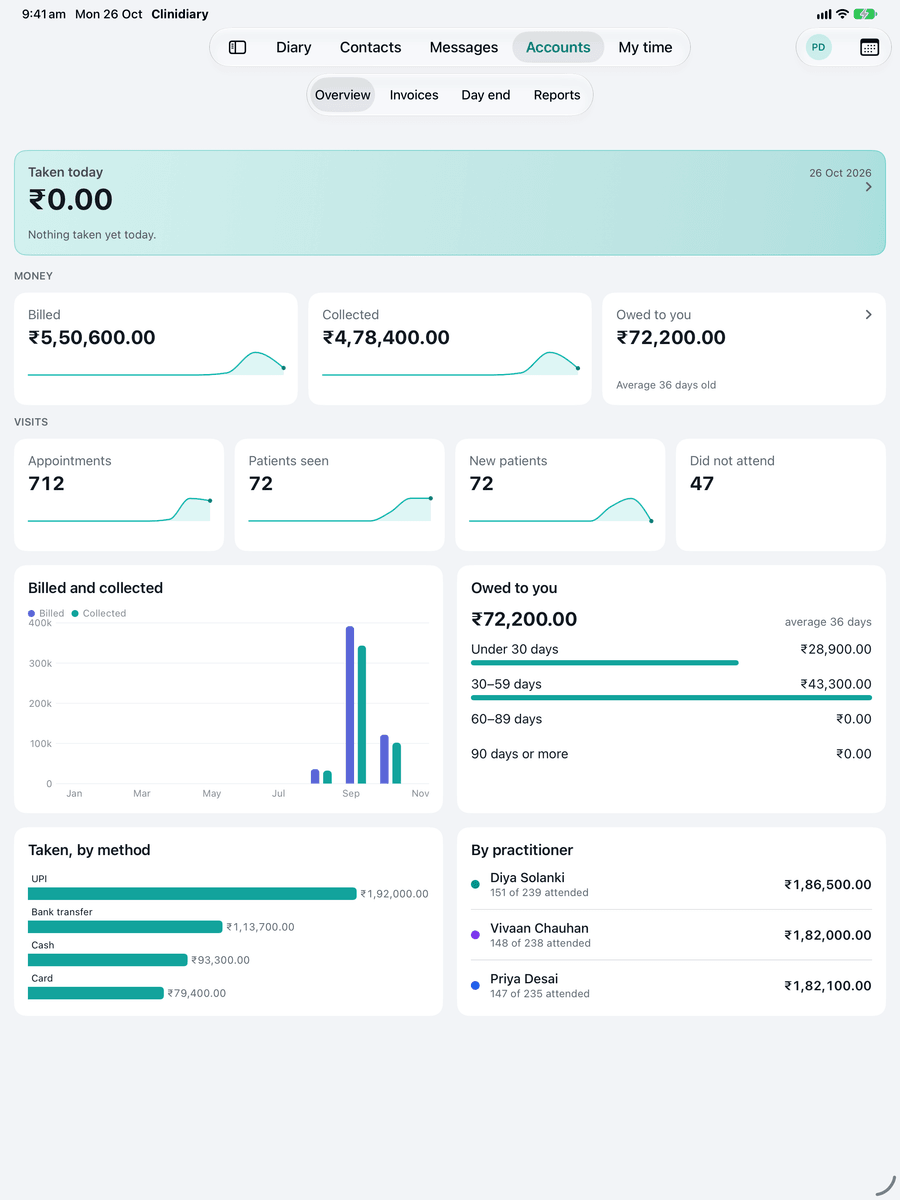Click the 26 Oct 2026 date label
Image resolution: width=900 pixels, height=1200 pixels.
click(840, 173)
